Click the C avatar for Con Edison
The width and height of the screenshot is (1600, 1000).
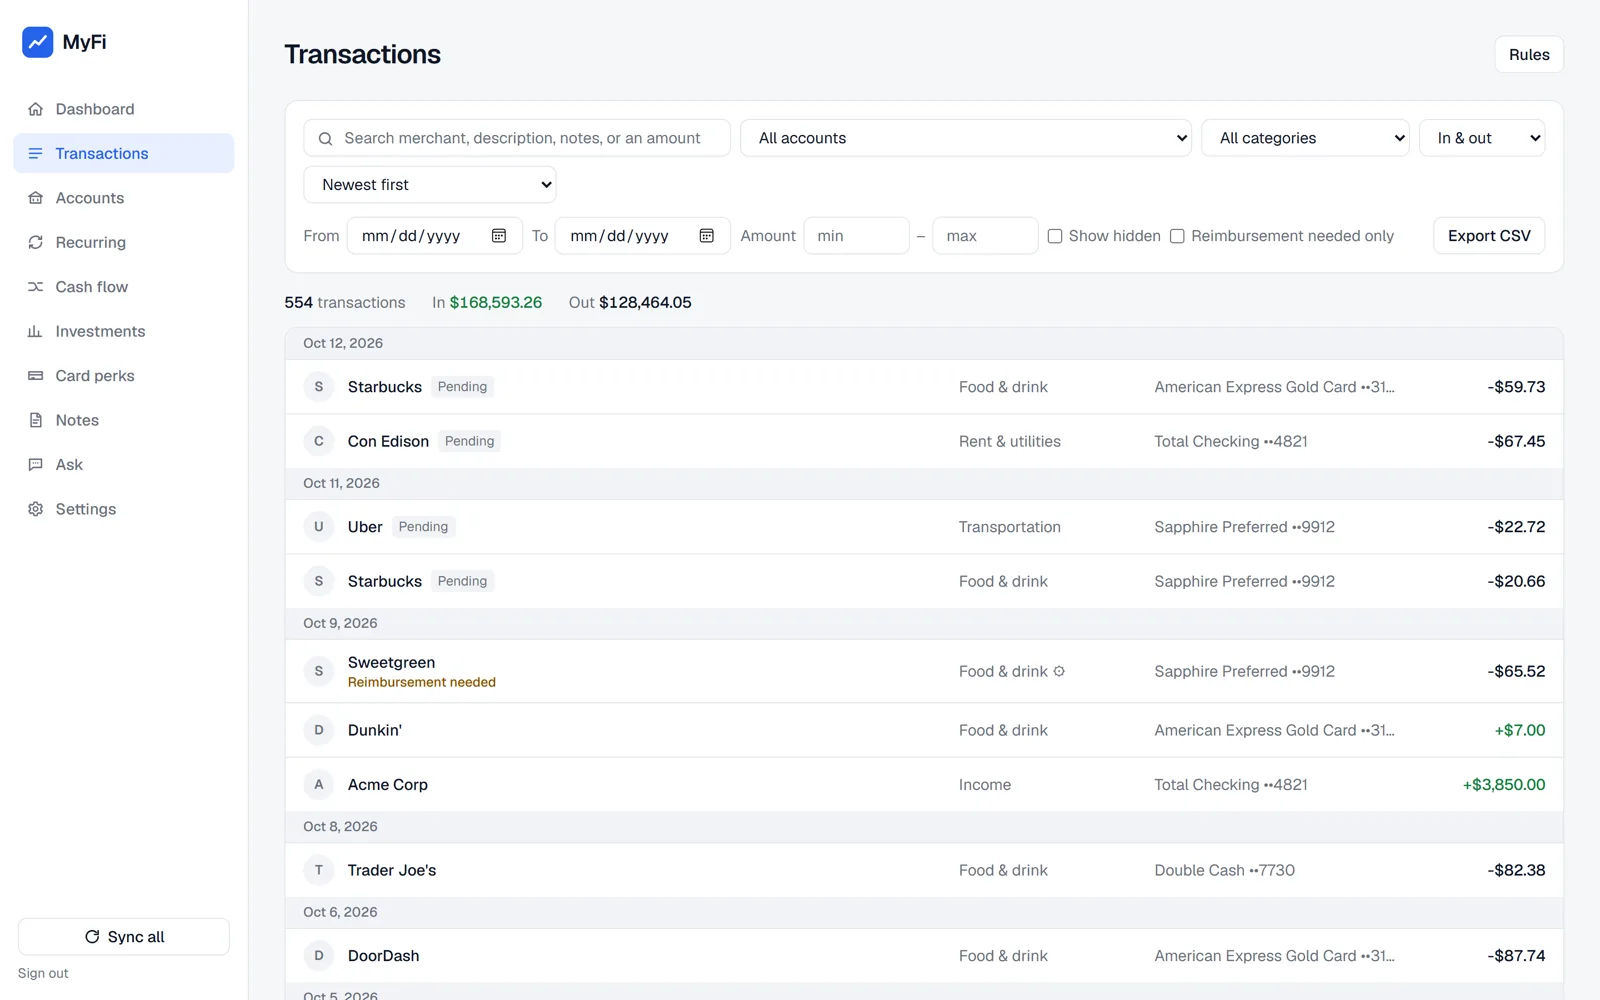pos(319,441)
